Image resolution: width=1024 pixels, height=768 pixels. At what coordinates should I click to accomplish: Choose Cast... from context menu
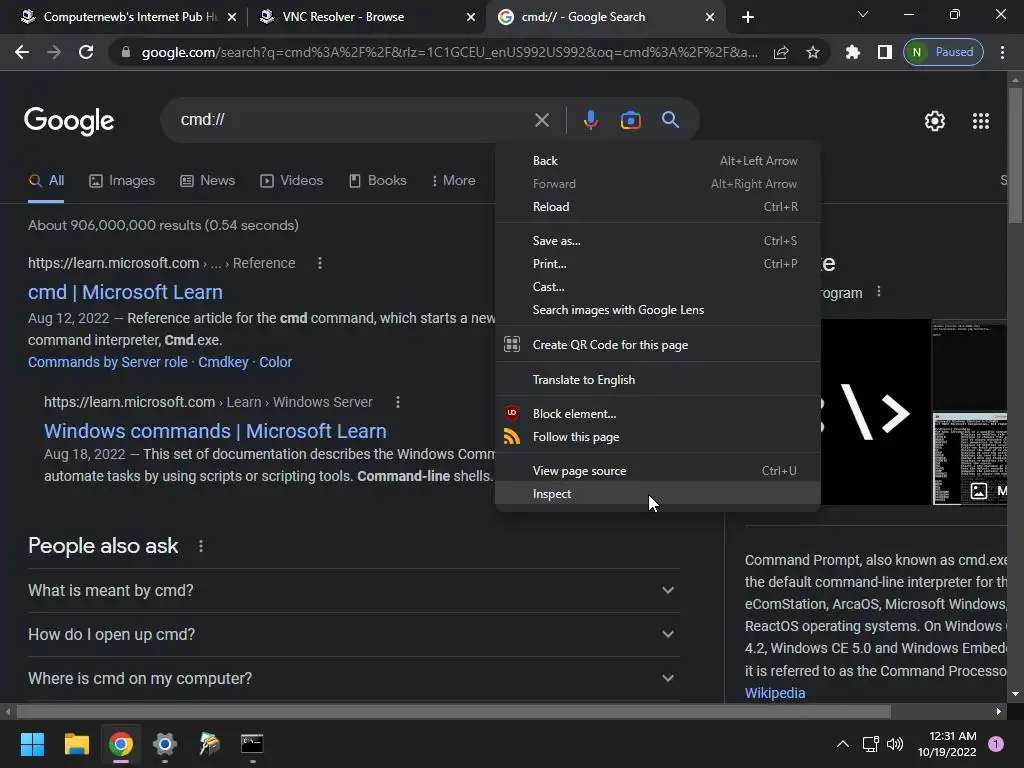[x=658, y=287]
